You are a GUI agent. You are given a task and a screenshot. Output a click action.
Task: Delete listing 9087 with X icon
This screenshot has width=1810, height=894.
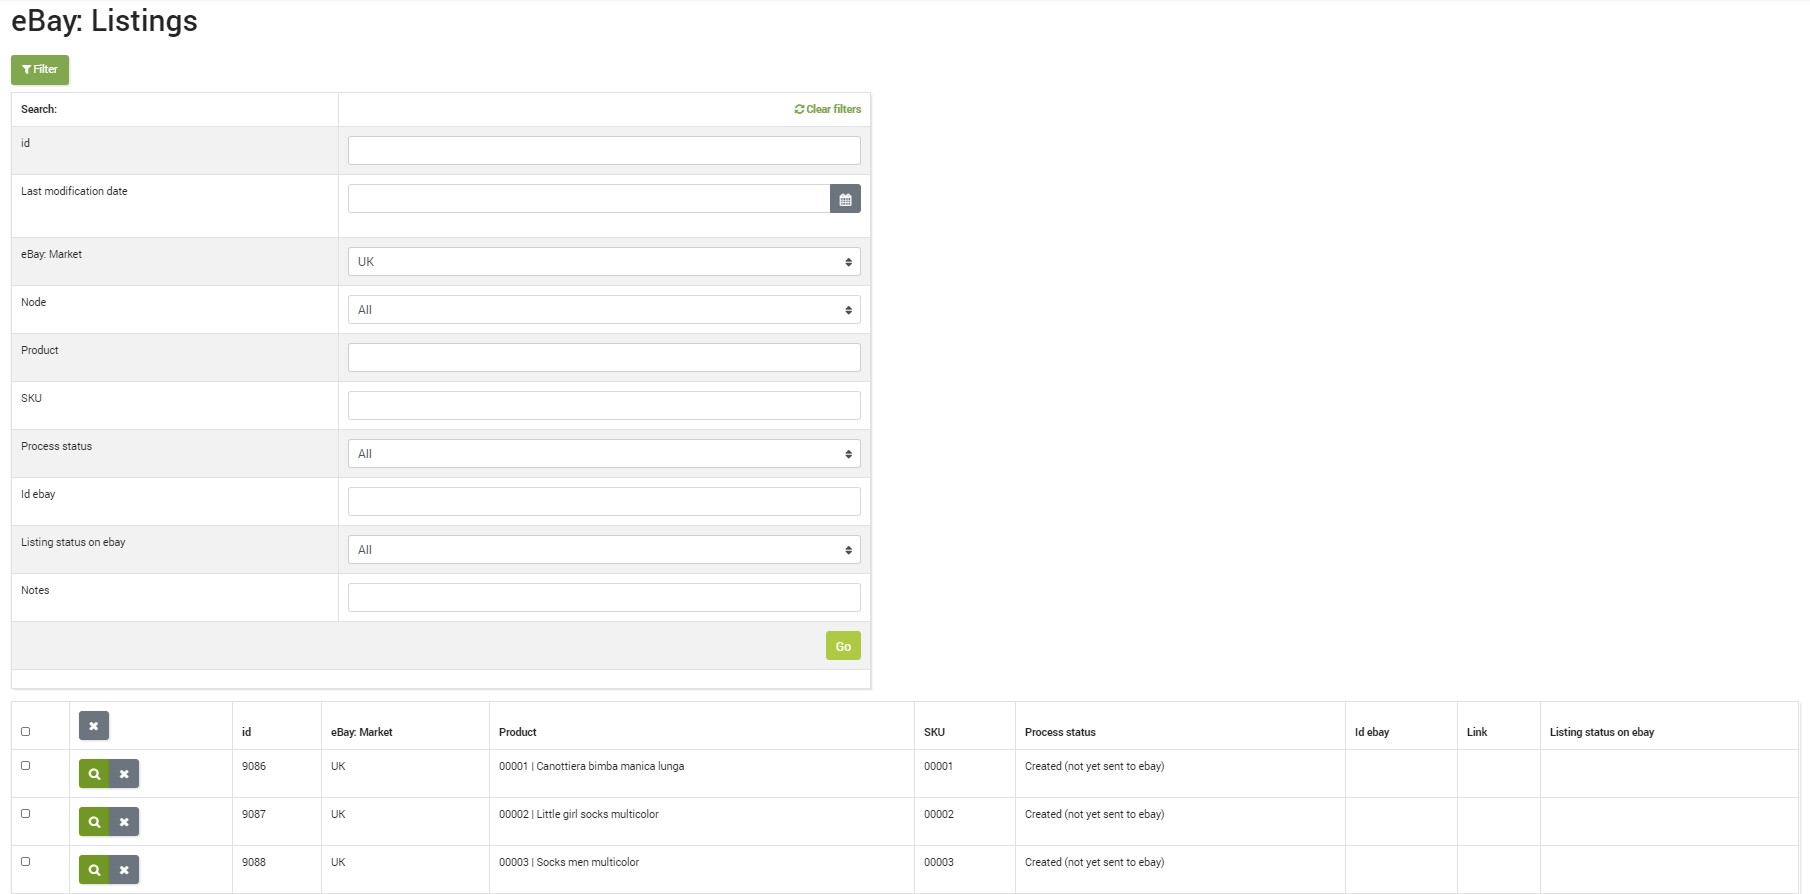[x=124, y=822]
